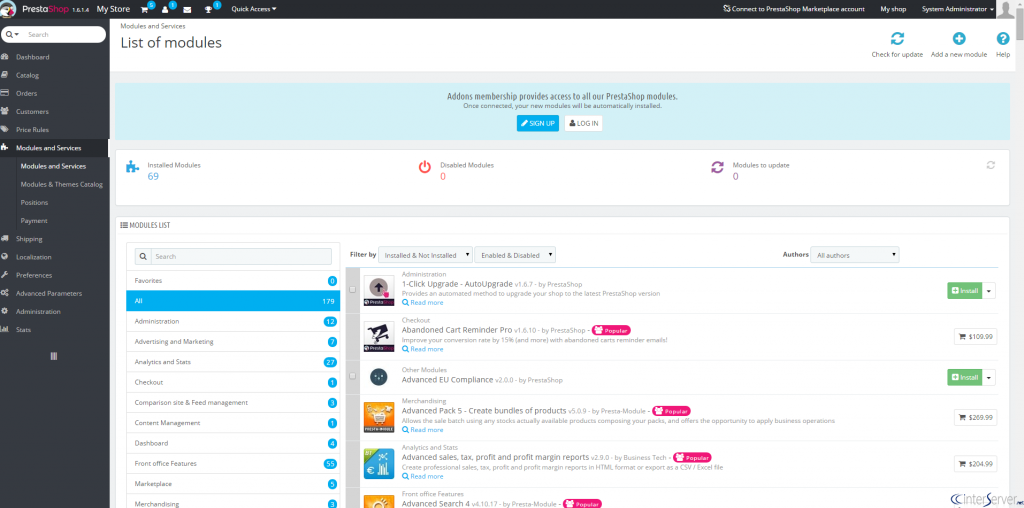Click the PrestaShop logo icon
Screen dimensions: 1024x508
(8, 9)
